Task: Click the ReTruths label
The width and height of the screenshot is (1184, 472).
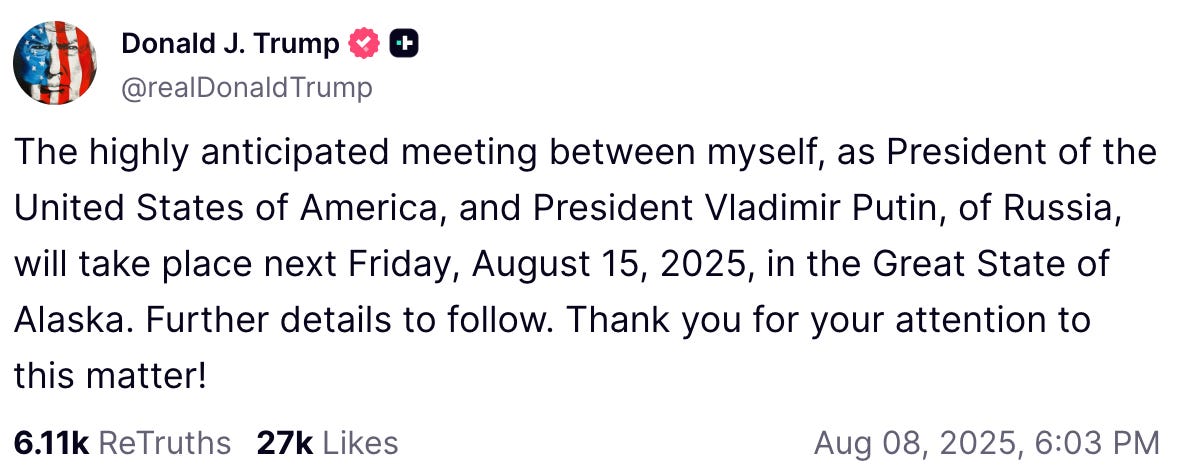Action: [x=165, y=443]
